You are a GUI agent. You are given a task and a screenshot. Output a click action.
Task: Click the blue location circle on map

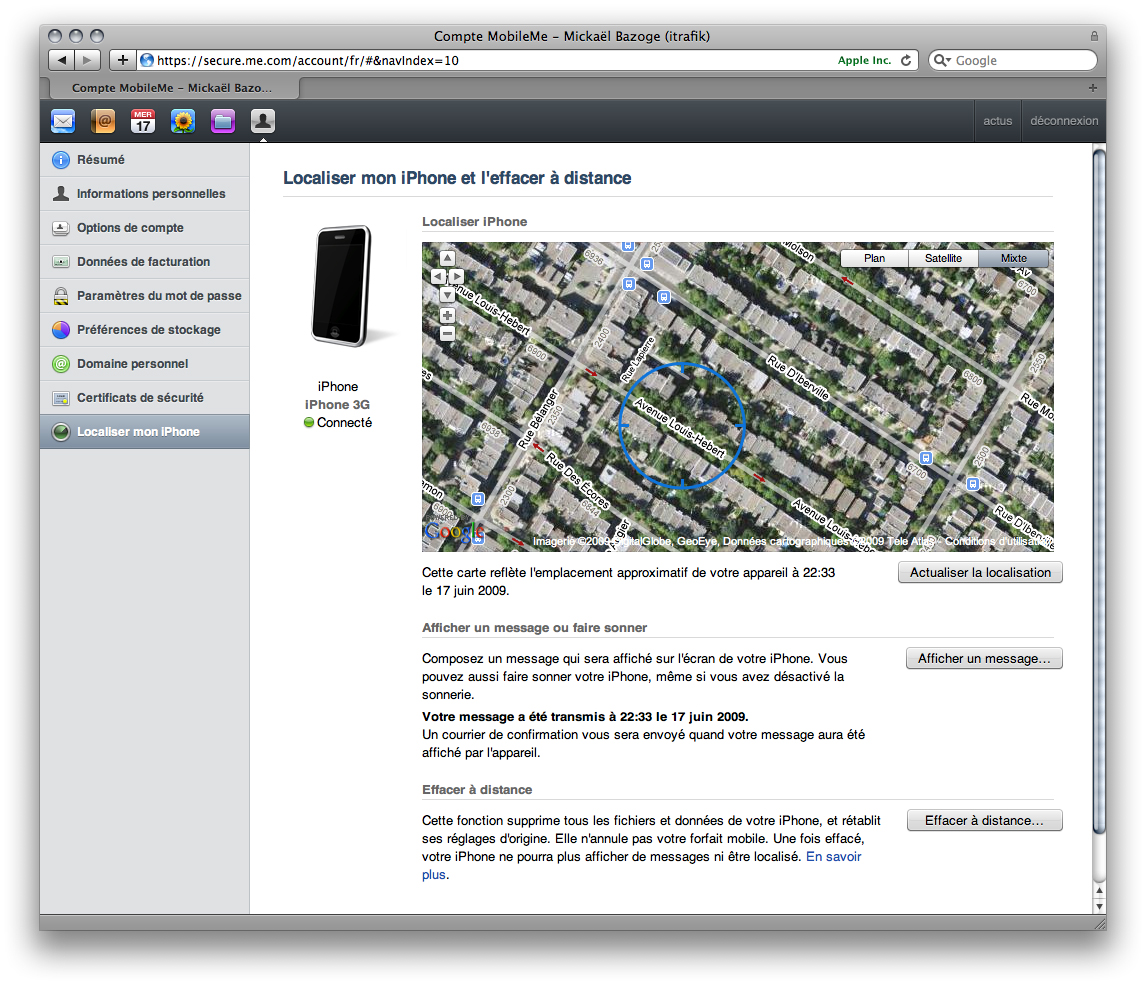click(681, 425)
